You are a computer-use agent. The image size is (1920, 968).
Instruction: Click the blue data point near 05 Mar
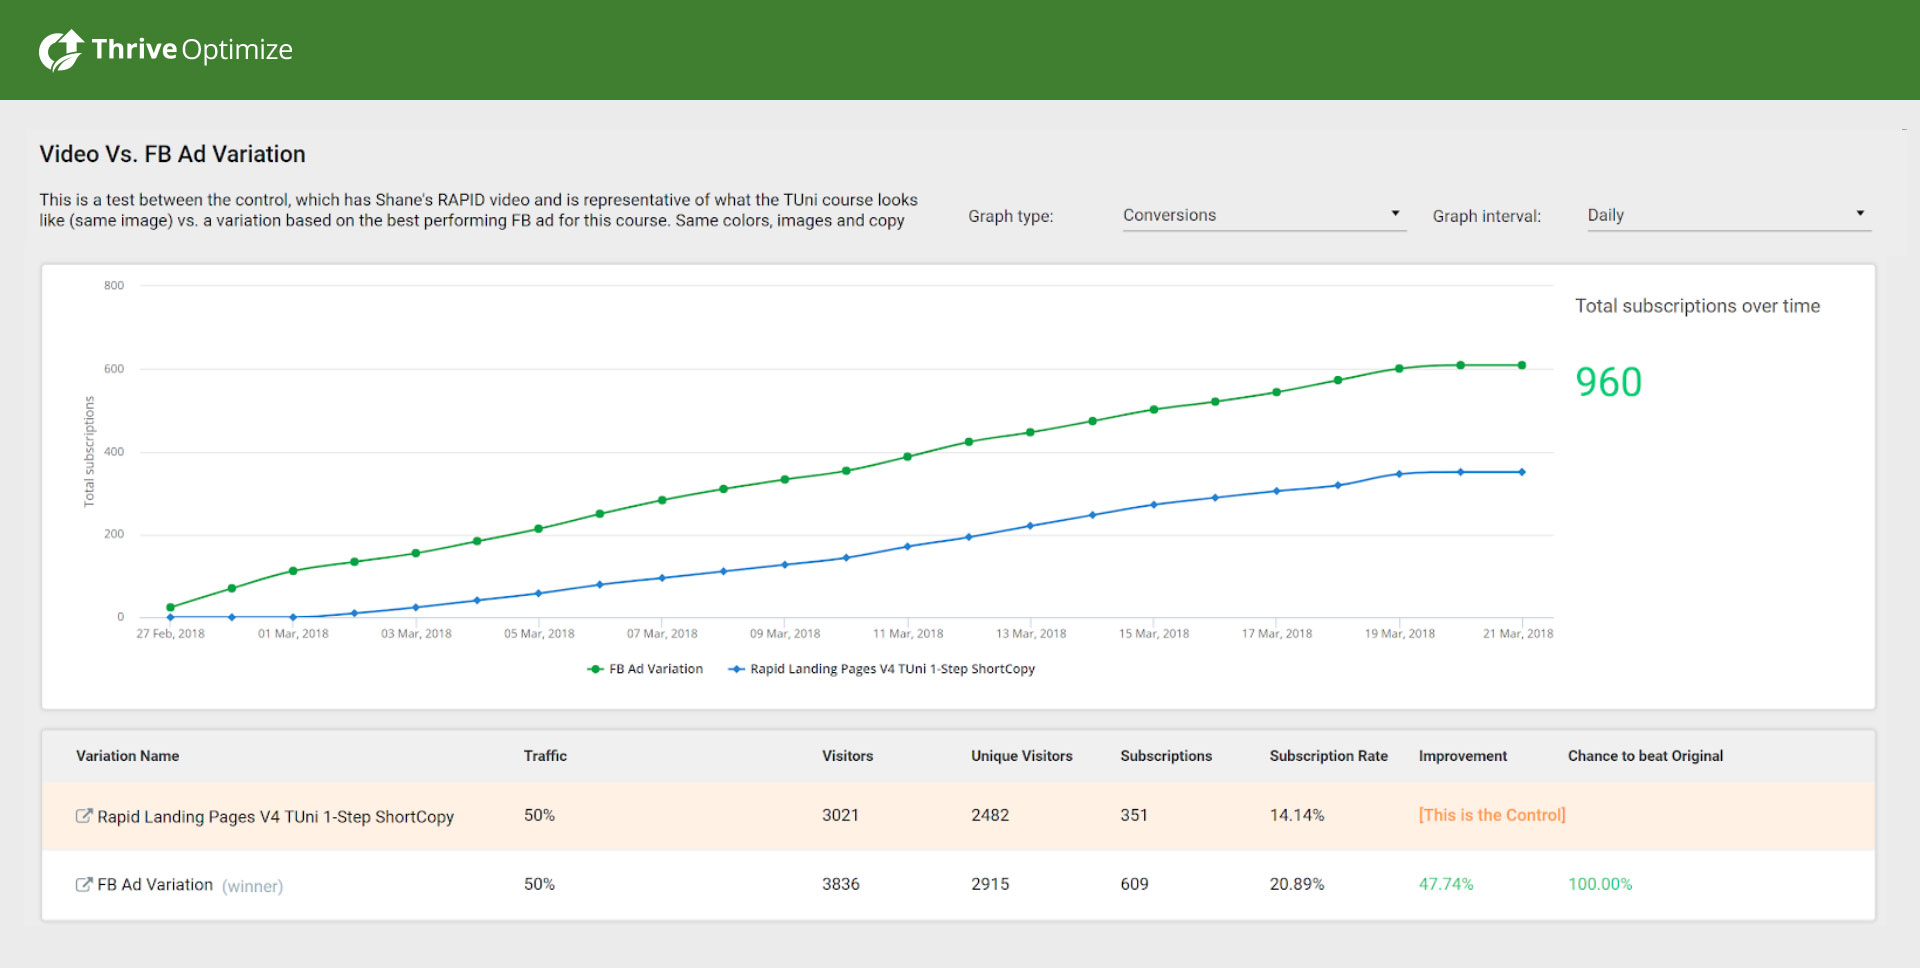click(538, 592)
